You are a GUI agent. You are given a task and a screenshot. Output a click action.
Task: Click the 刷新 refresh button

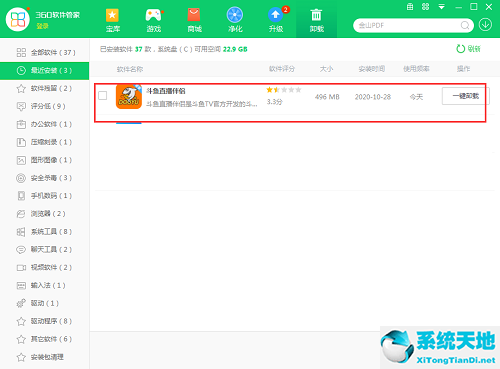tap(468, 49)
